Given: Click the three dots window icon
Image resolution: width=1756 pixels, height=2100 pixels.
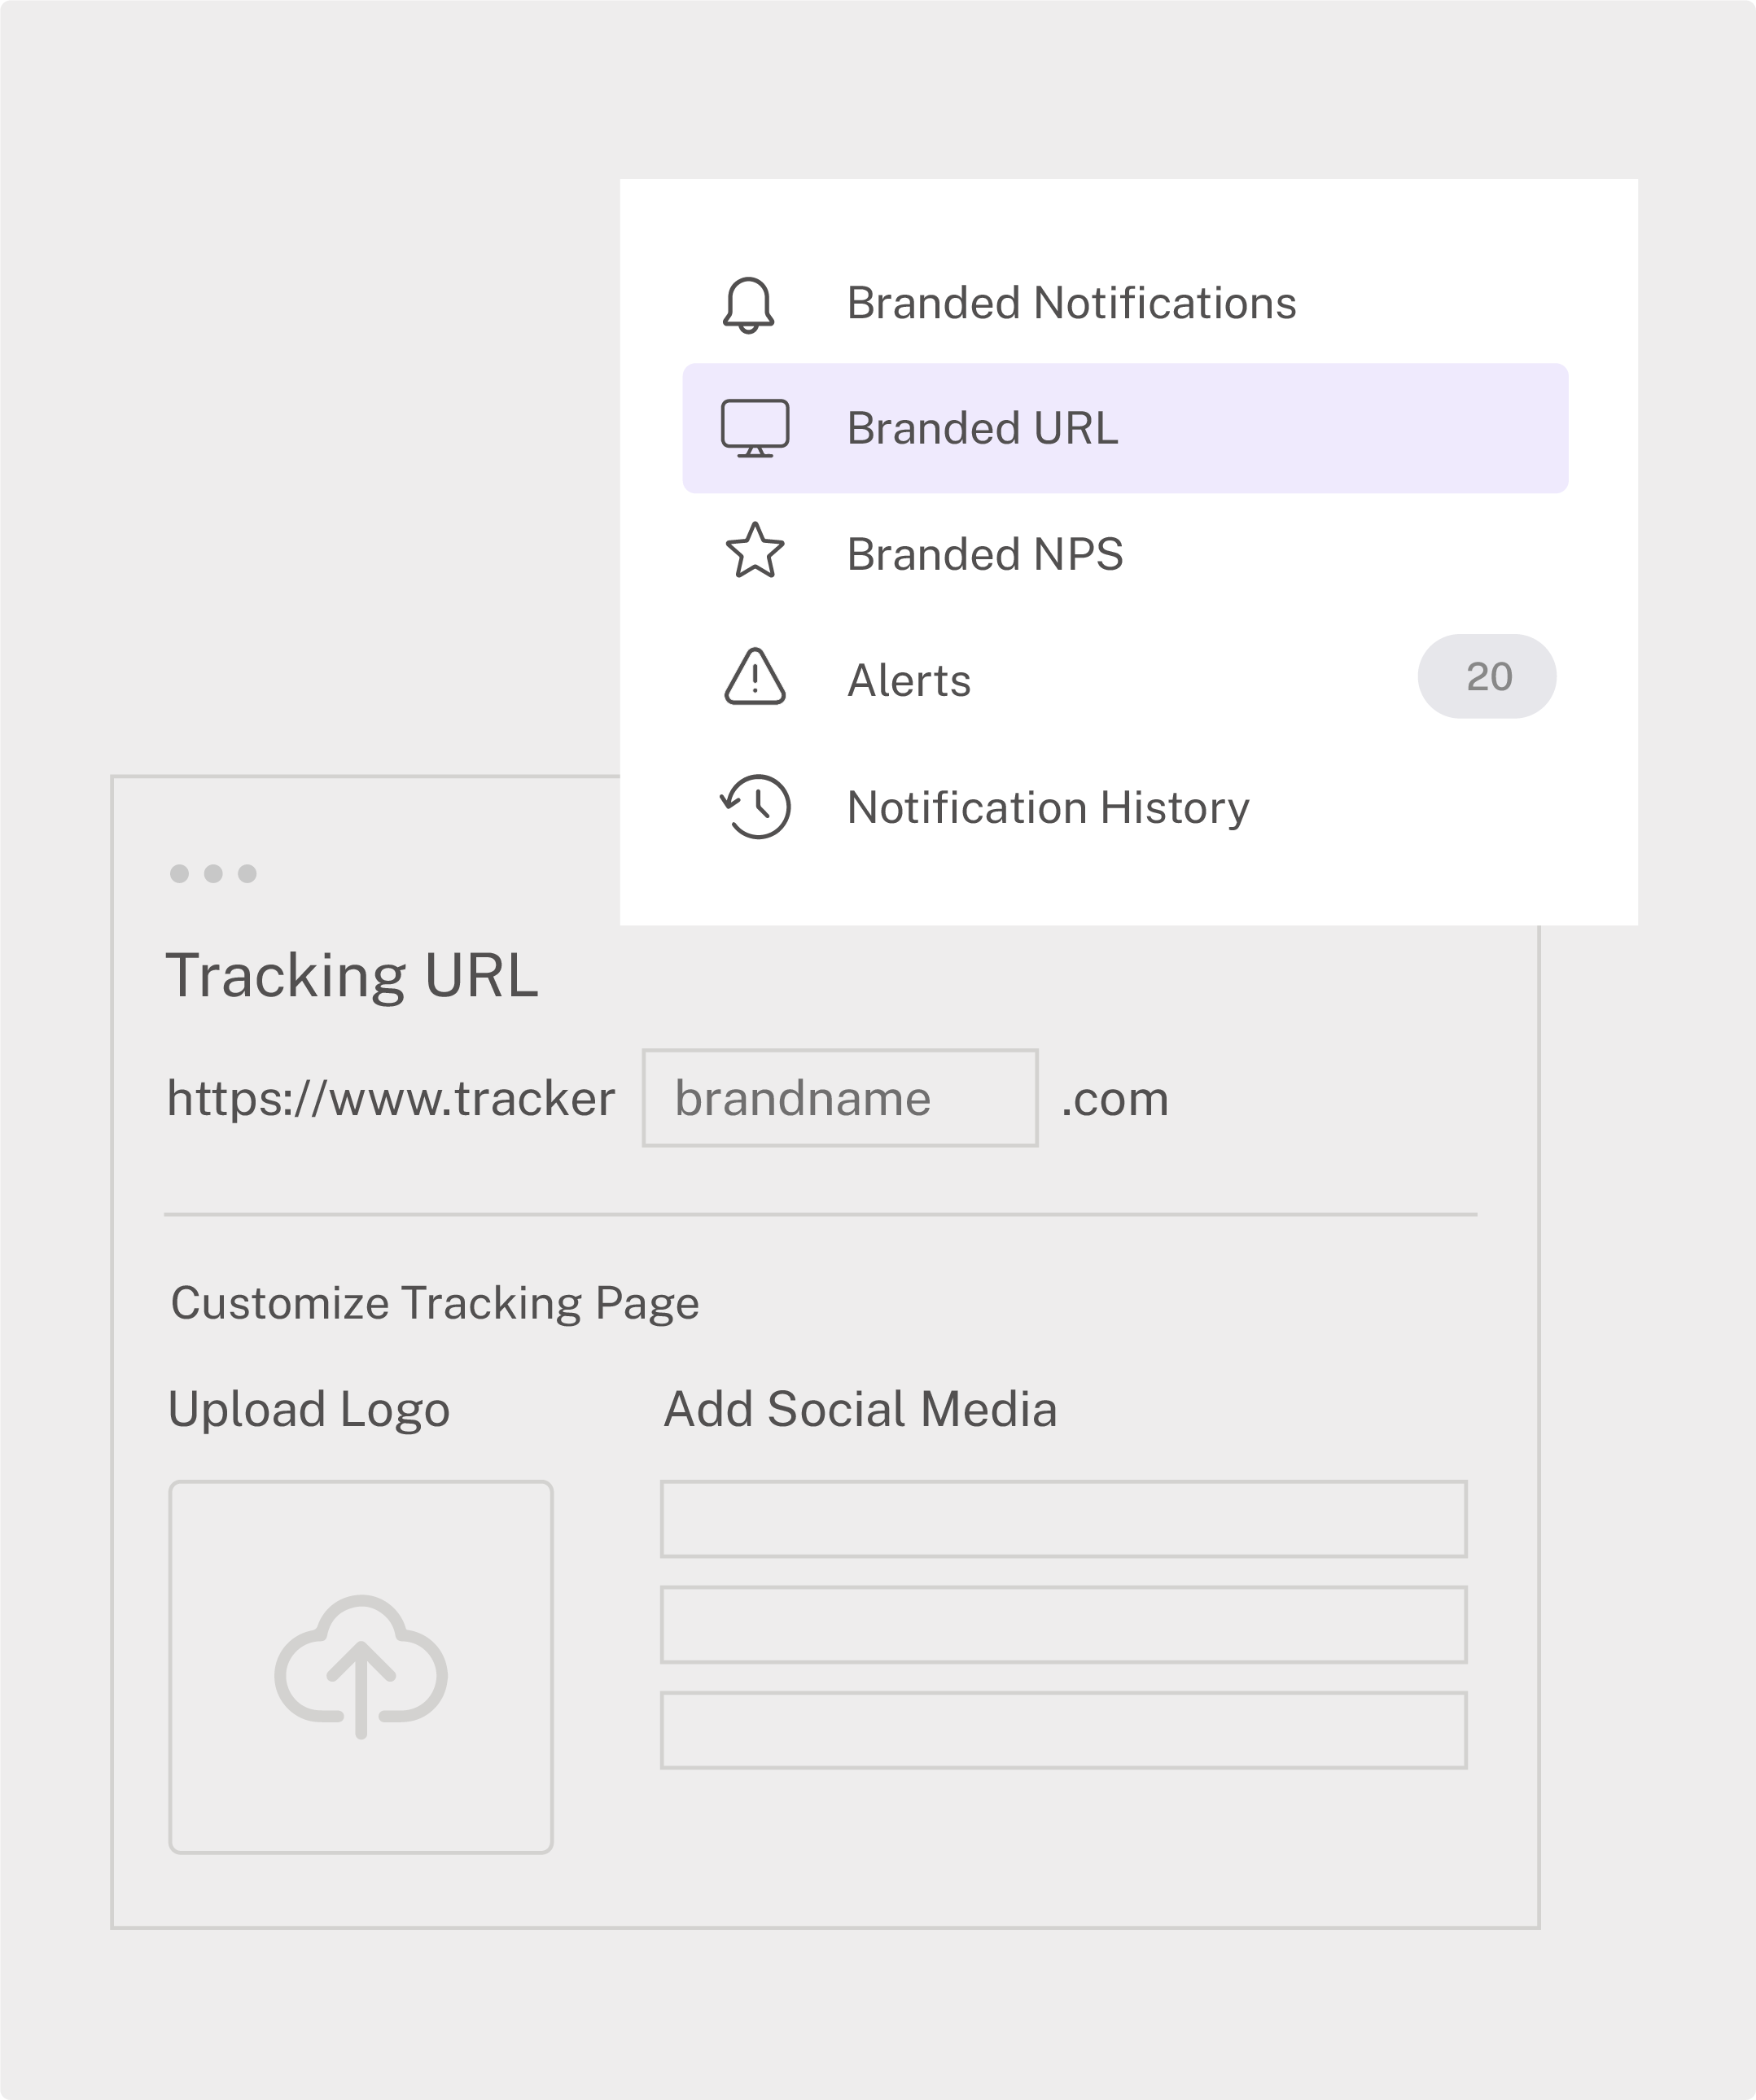Looking at the screenshot, I should point(213,874).
